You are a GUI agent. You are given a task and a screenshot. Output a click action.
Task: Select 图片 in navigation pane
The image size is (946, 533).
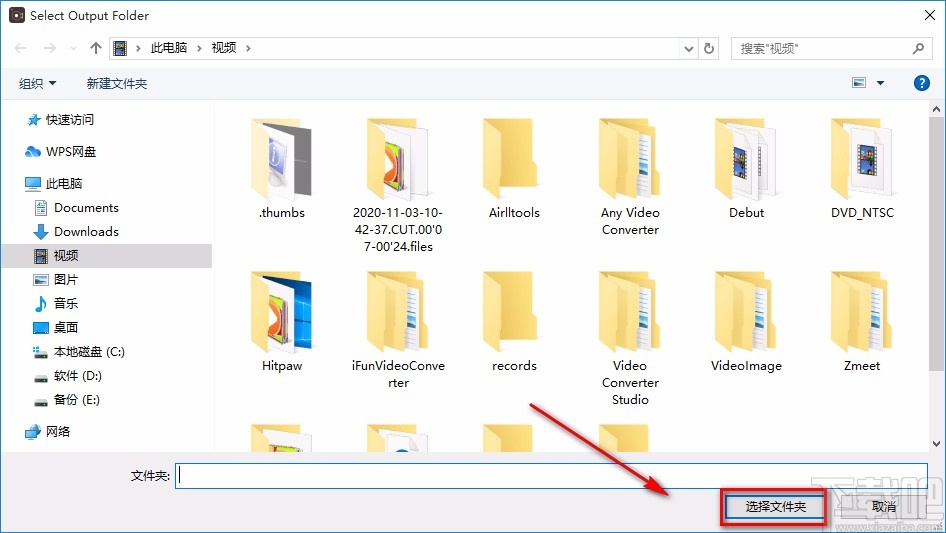click(x=56, y=279)
